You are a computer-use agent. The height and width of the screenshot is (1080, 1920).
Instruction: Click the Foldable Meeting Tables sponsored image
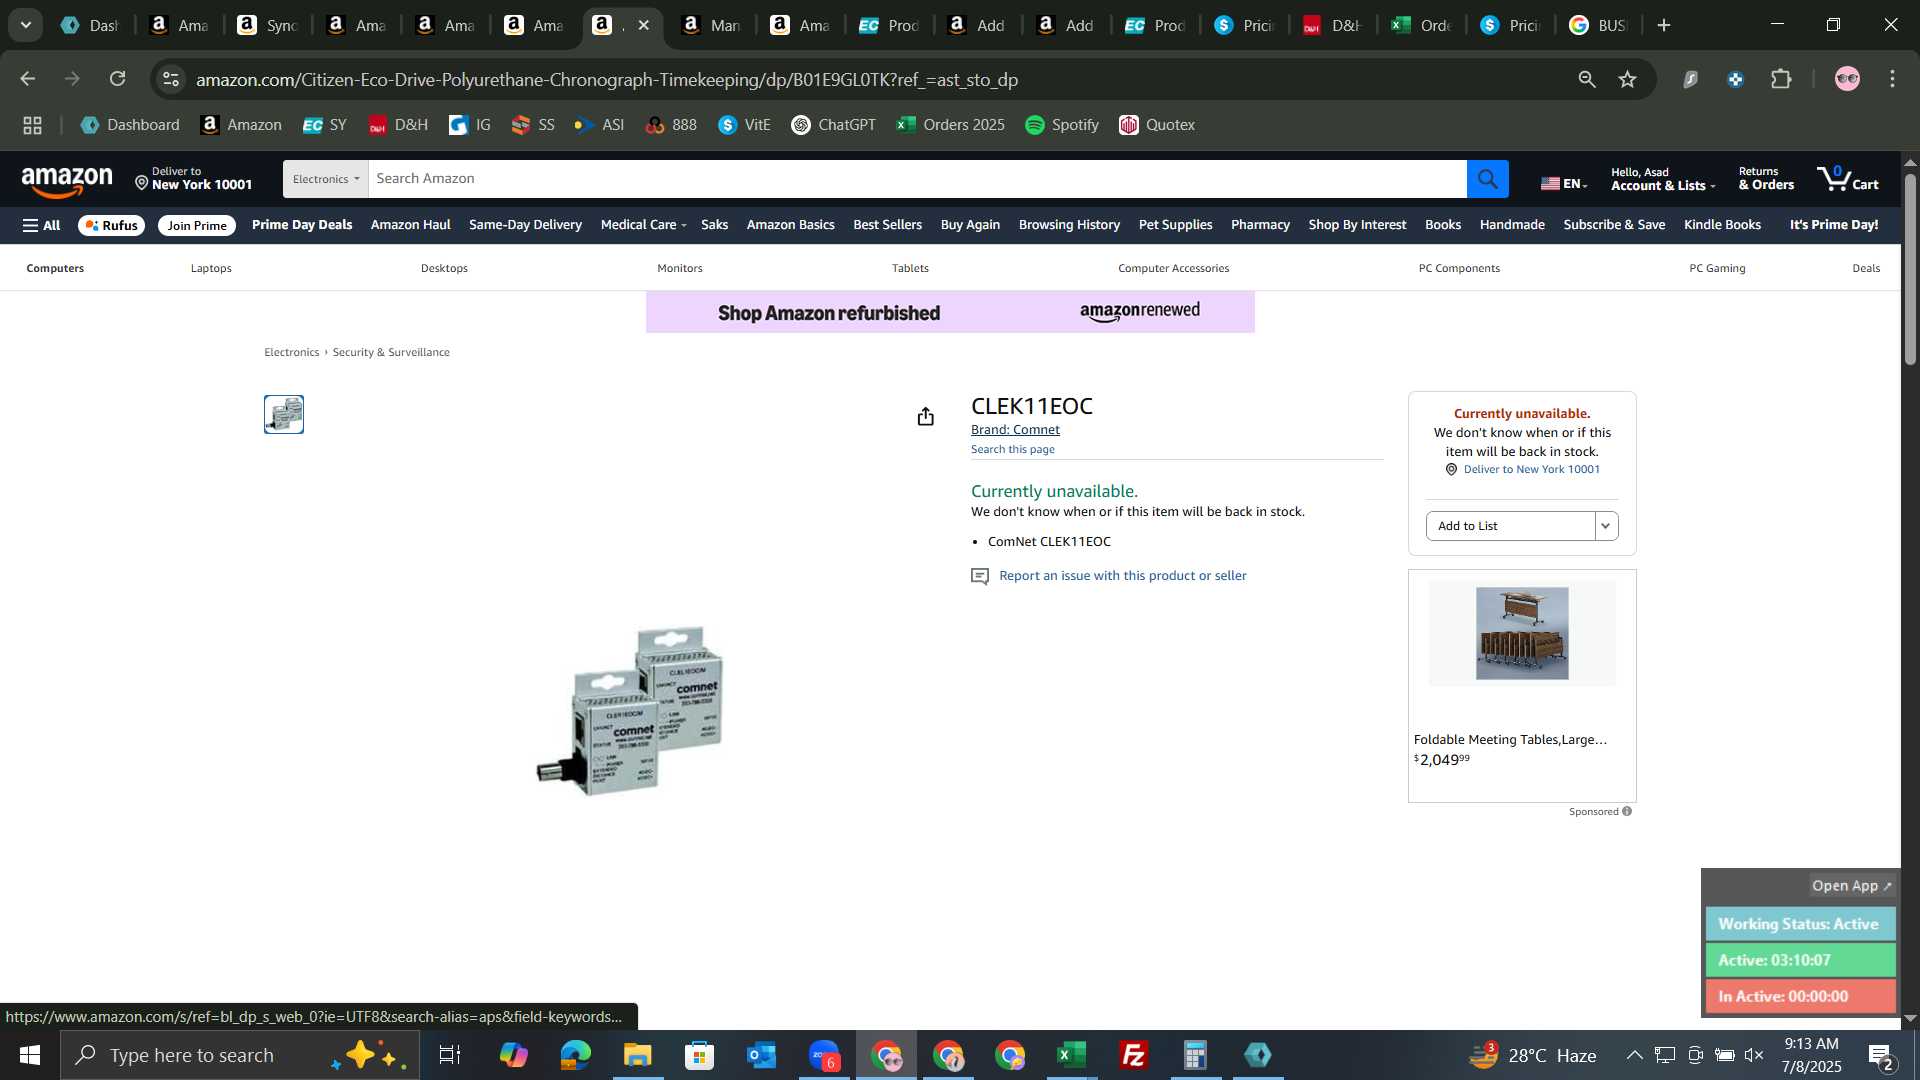click(1522, 633)
